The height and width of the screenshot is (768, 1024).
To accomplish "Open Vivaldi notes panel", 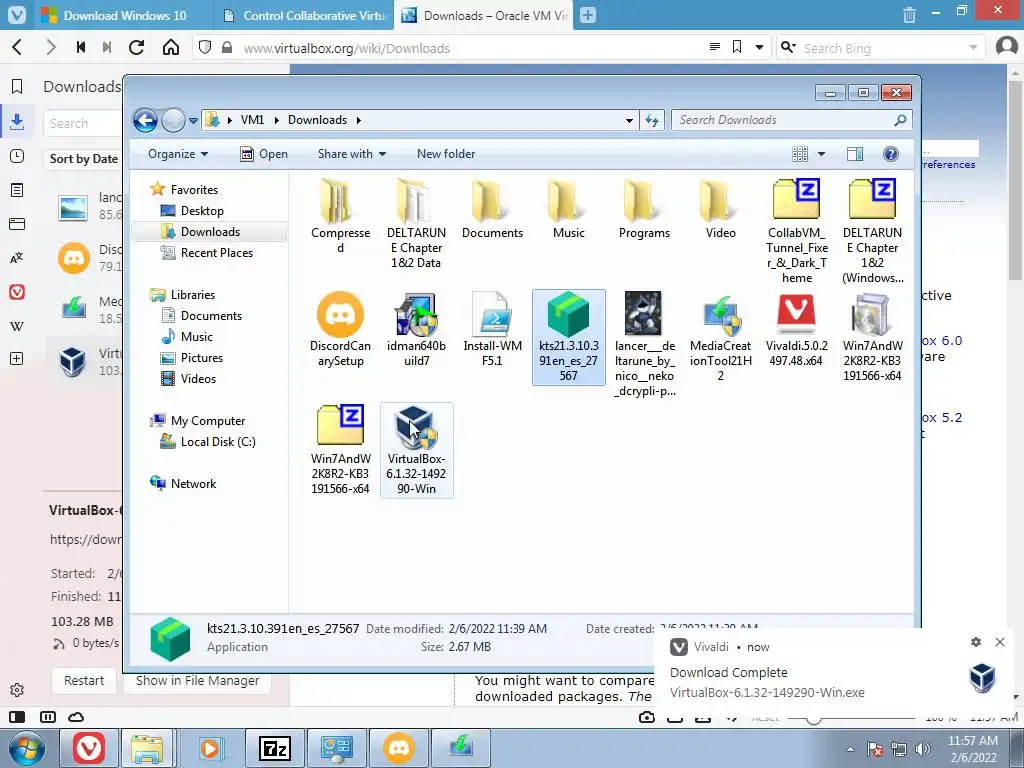I will click(17, 190).
